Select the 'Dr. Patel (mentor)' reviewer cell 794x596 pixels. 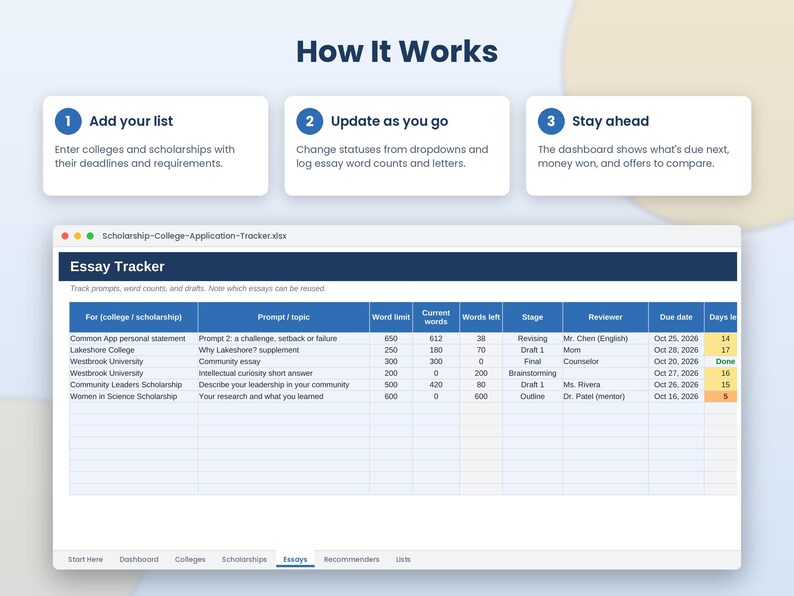(605, 396)
